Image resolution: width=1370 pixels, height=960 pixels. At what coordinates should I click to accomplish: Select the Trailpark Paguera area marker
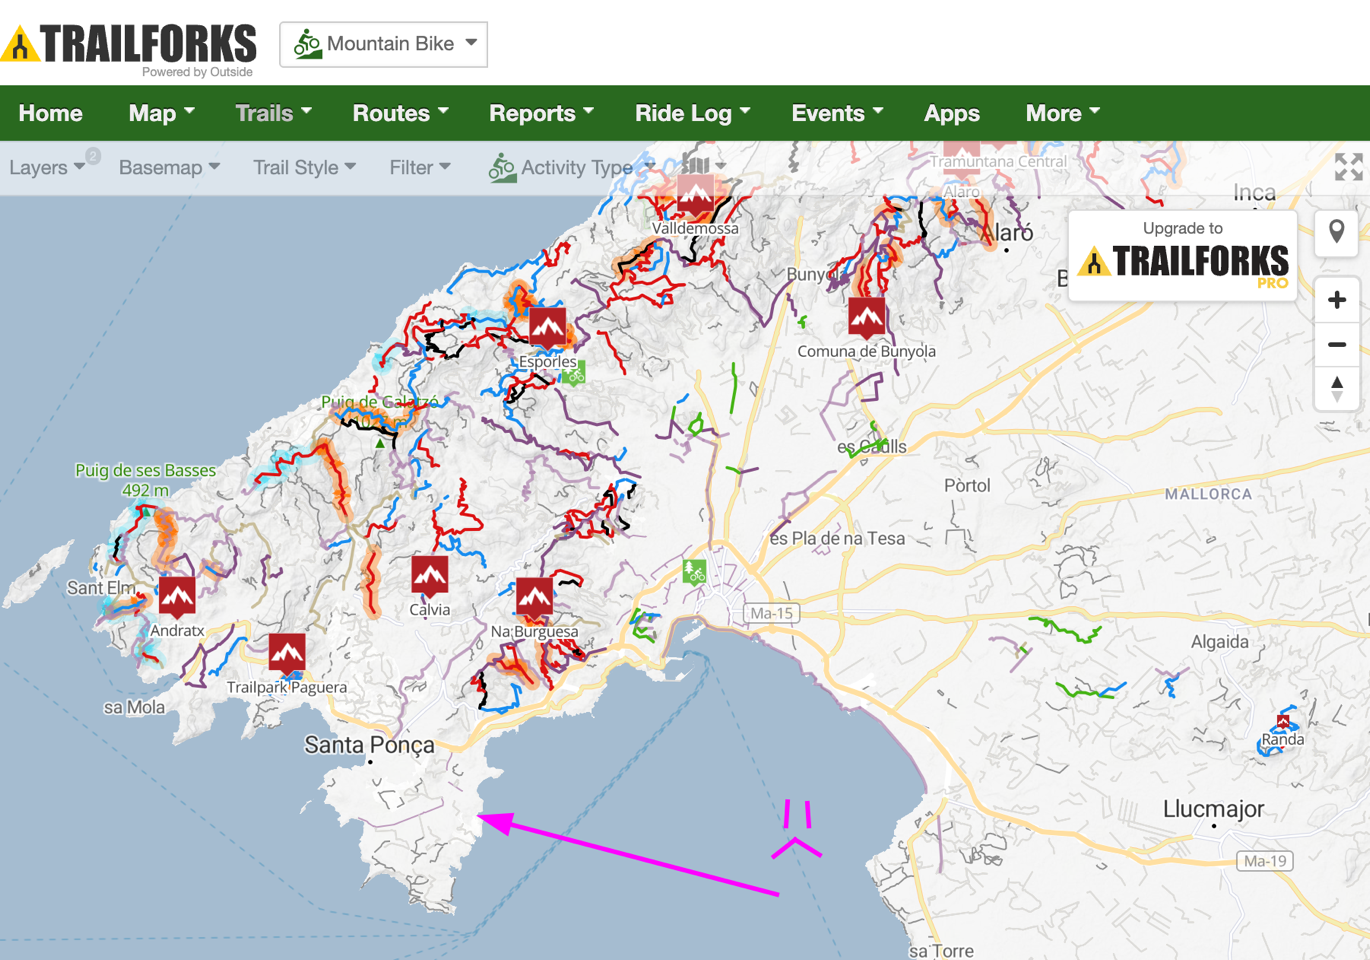[x=287, y=653]
